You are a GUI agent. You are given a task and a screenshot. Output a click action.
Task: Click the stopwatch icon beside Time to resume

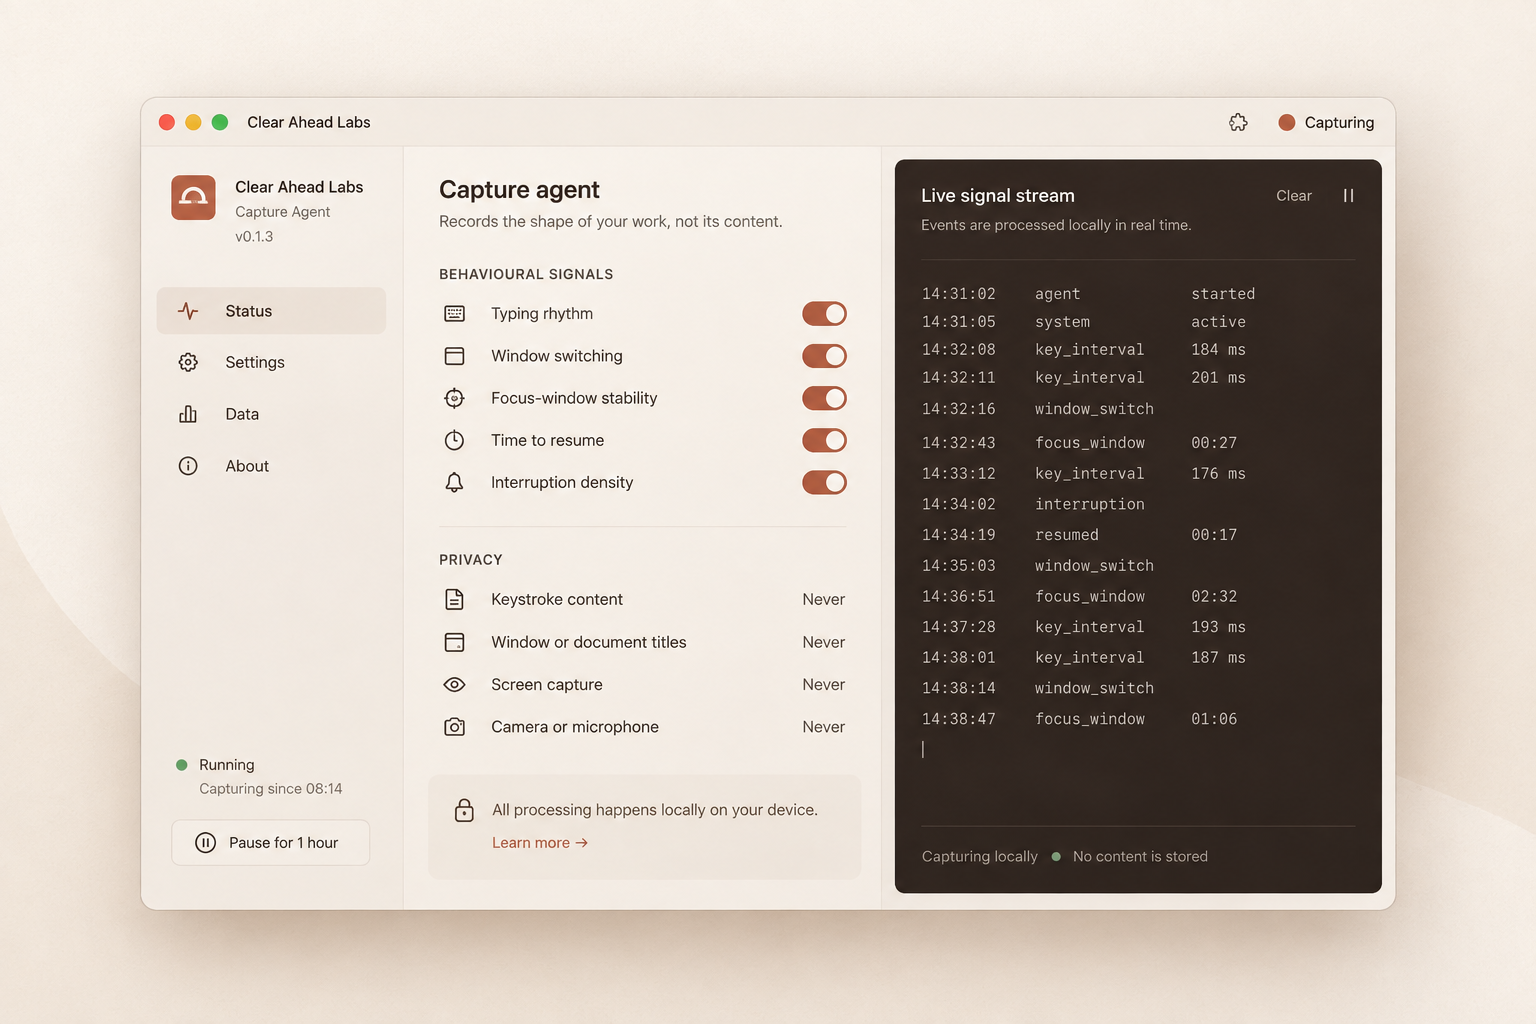pyautogui.click(x=454, y=440)
